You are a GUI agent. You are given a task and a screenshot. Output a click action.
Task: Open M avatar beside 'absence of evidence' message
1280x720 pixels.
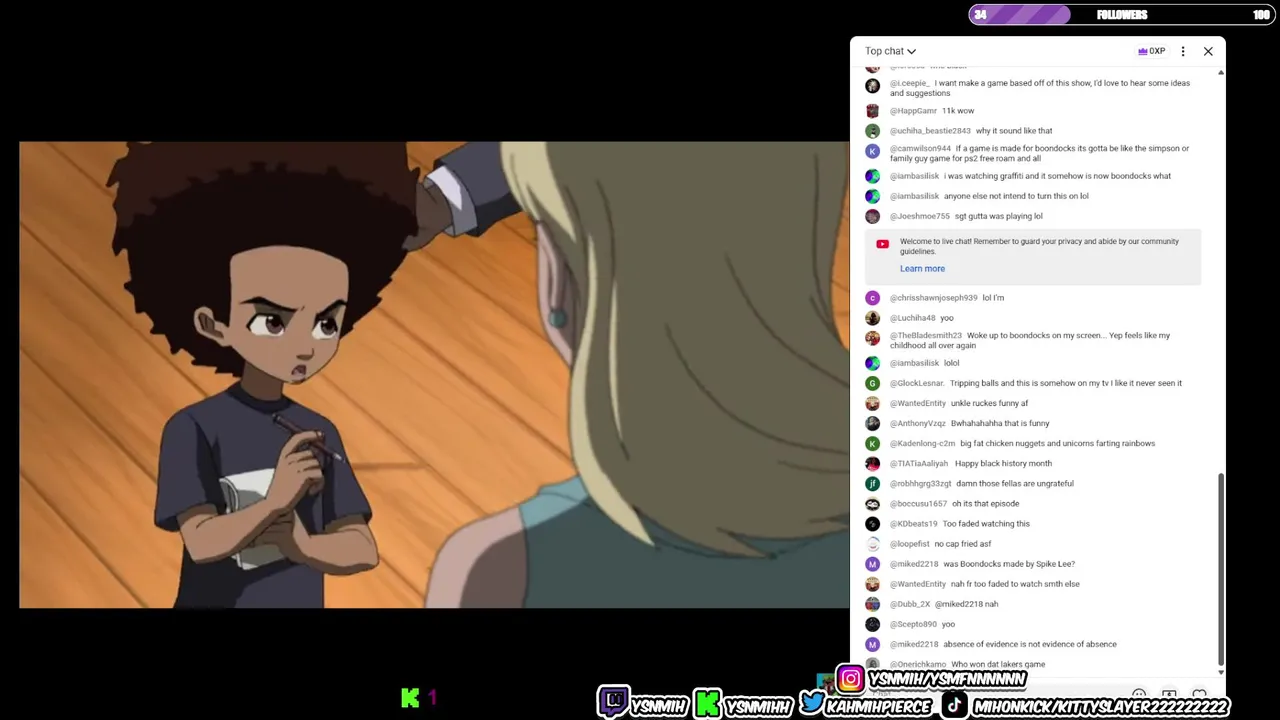[x=872, y=644]
